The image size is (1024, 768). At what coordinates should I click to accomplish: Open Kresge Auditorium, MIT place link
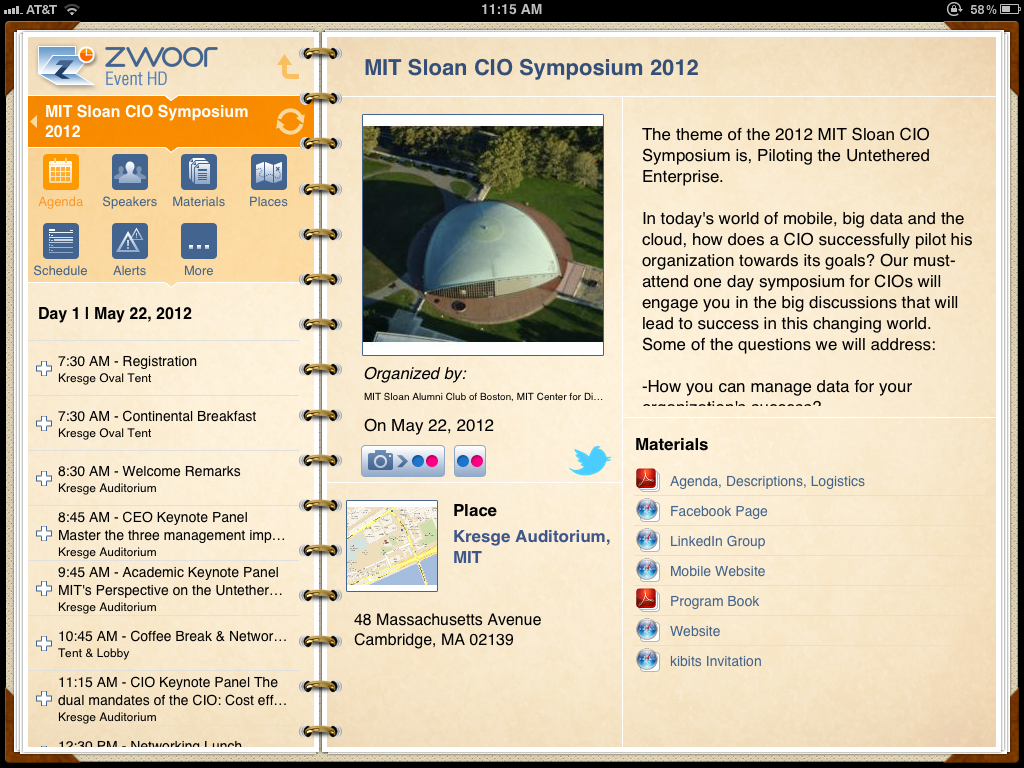tap(532, 547)
